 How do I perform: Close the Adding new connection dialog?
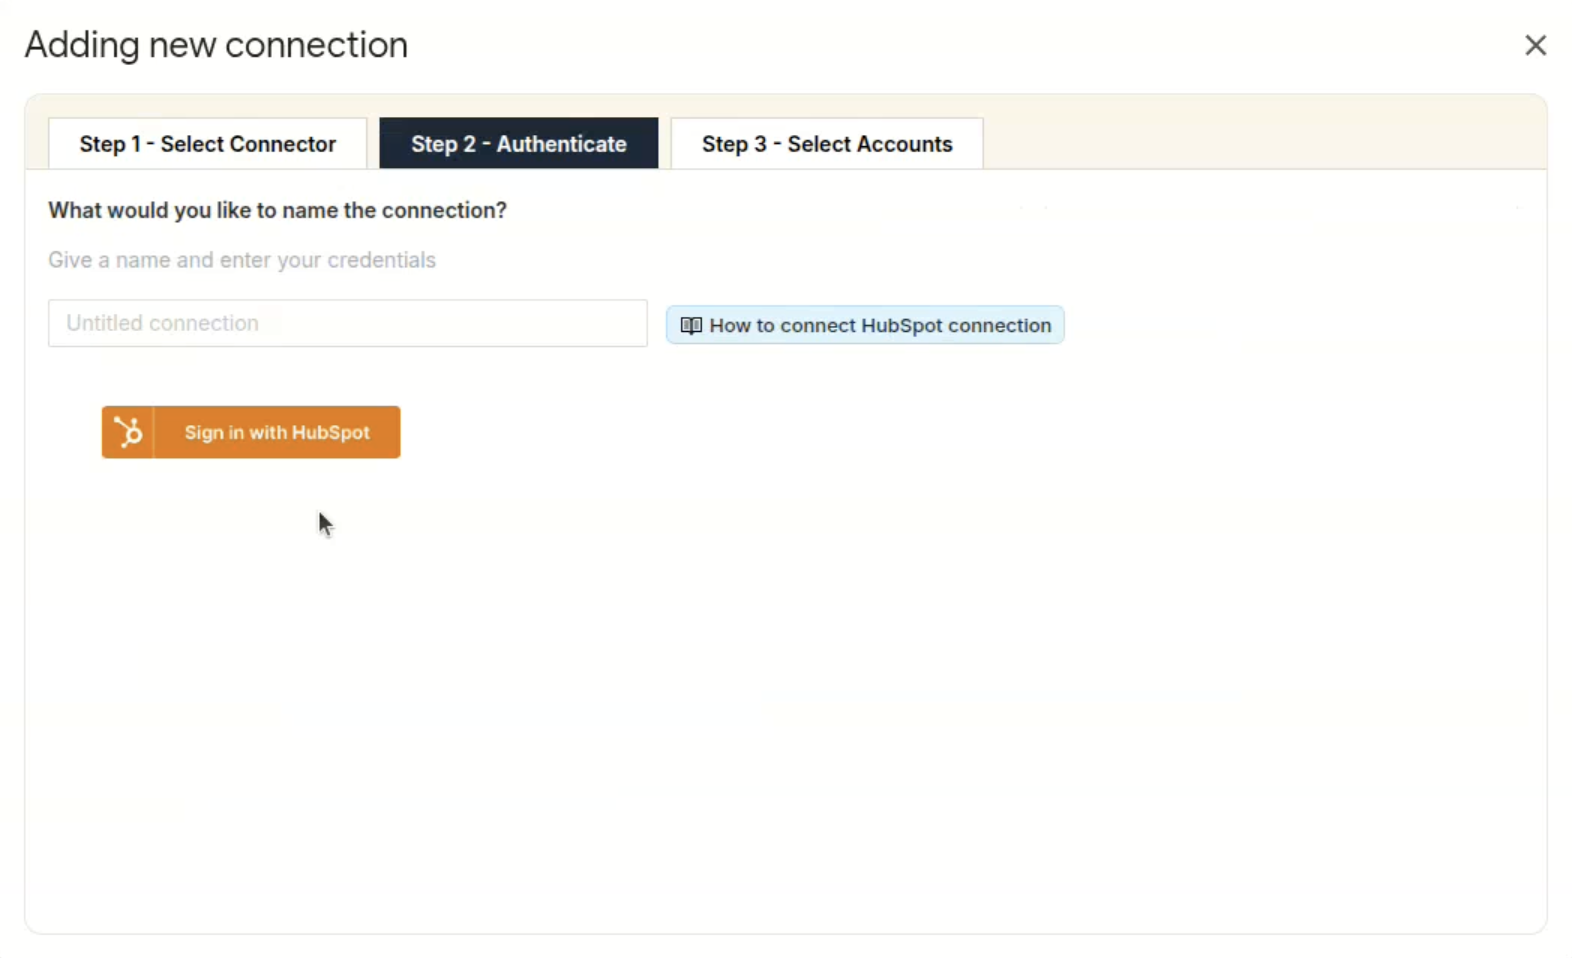coord(1535,45)
